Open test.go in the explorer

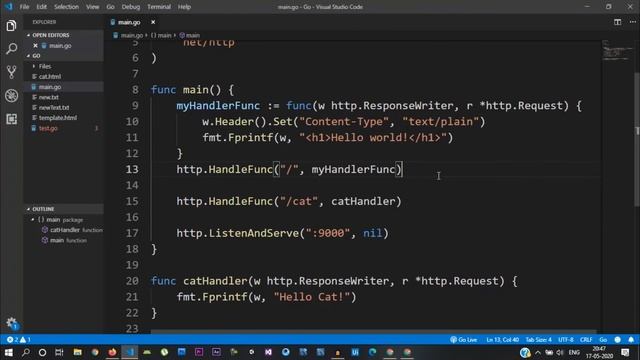pyautogui.click(x=48, y=128)
